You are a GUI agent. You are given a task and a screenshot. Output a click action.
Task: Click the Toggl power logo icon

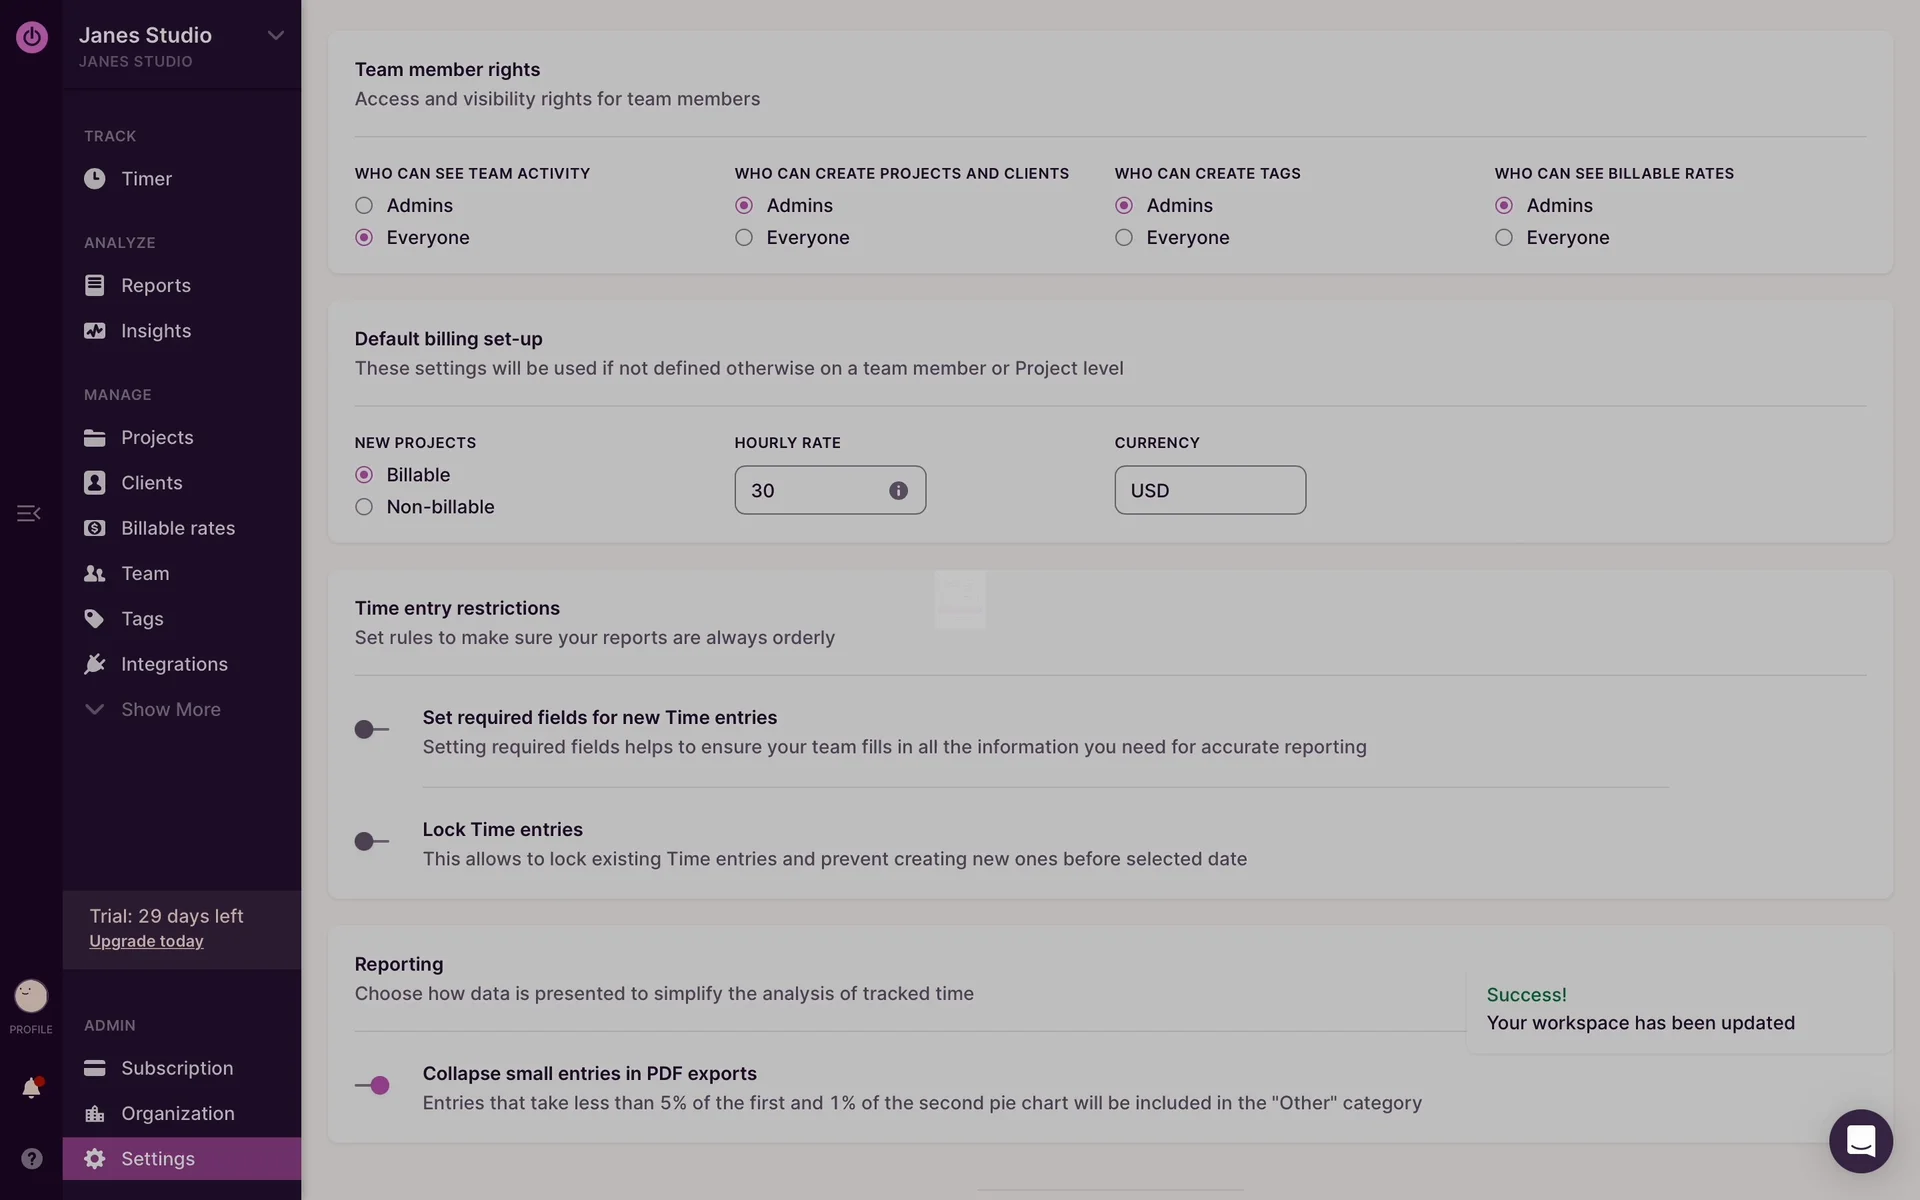(x=31, y=37)
